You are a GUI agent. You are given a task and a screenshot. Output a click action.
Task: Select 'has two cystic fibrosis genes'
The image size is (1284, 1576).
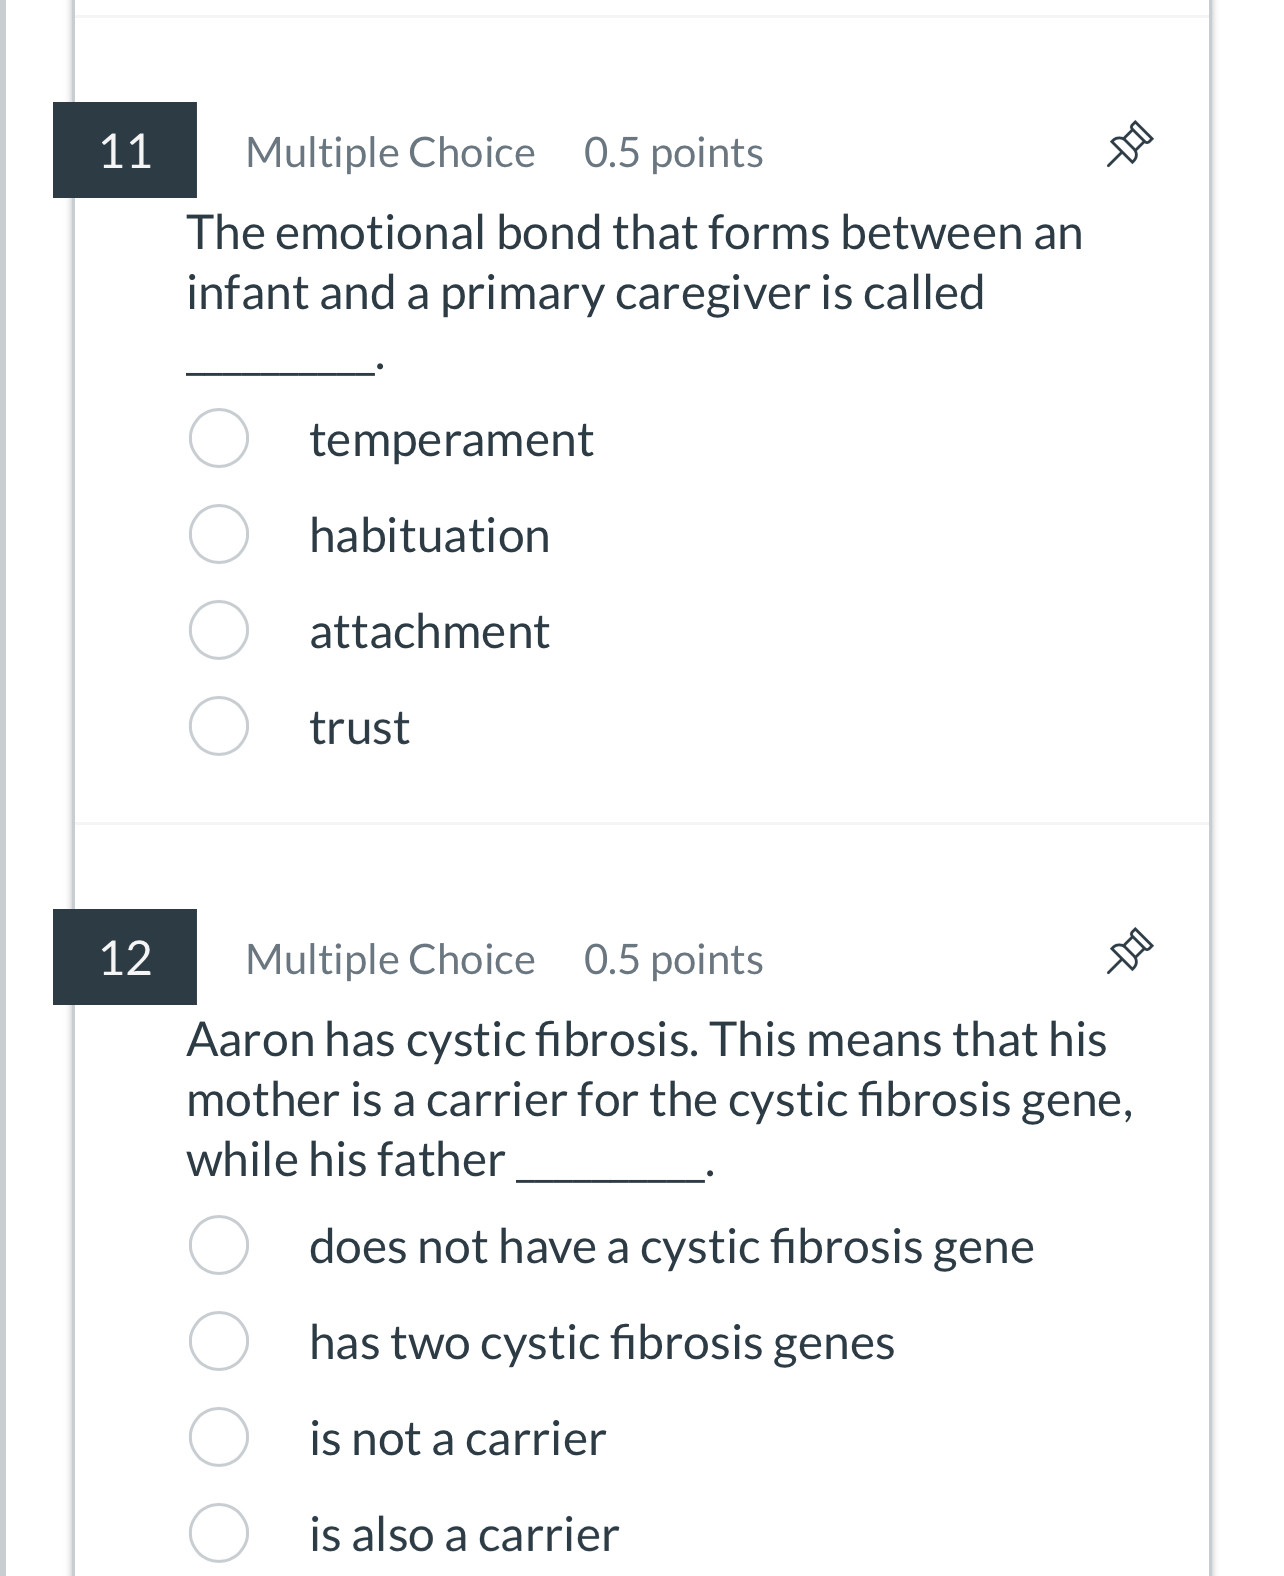tap(218, 1343)
